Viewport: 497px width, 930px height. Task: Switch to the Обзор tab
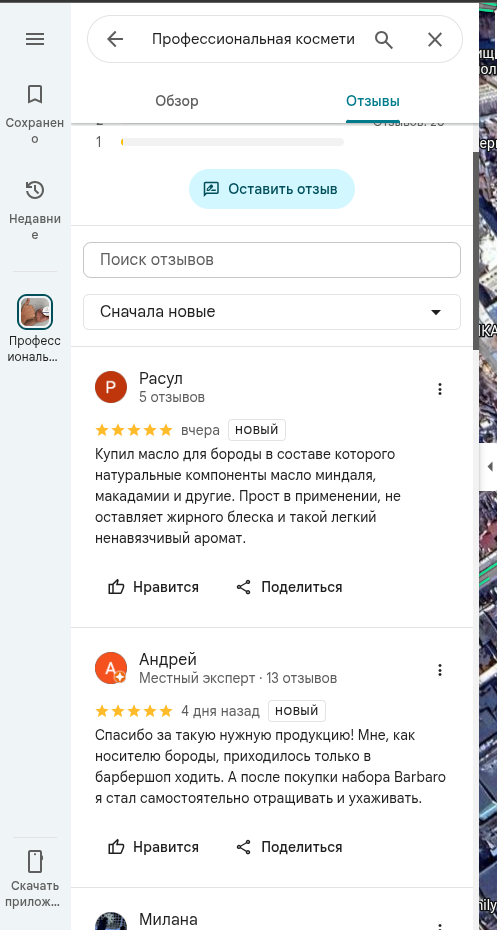[177, 101]
